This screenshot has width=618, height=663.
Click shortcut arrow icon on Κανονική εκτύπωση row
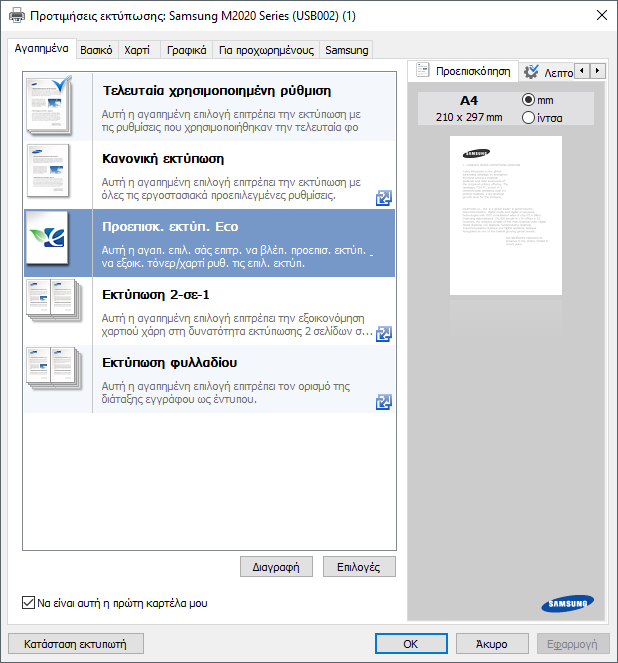click(383, 198)
